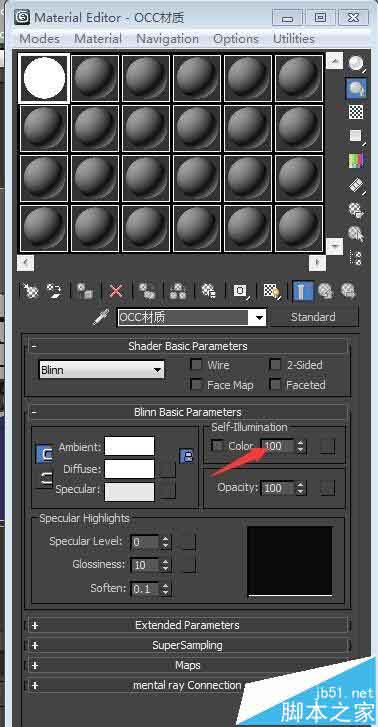Click the Specular color swatch

click(x=129, y=492)
